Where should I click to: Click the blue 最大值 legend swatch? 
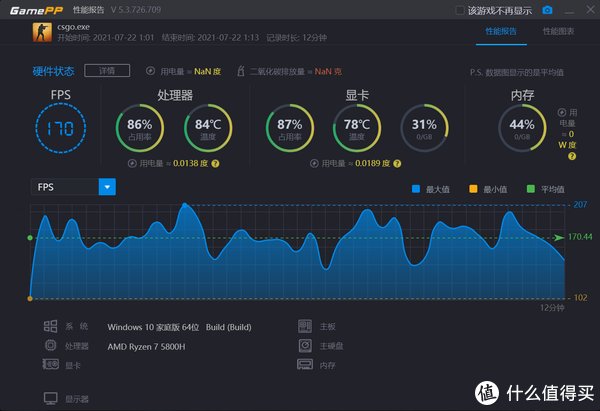[x=416, y=189]
